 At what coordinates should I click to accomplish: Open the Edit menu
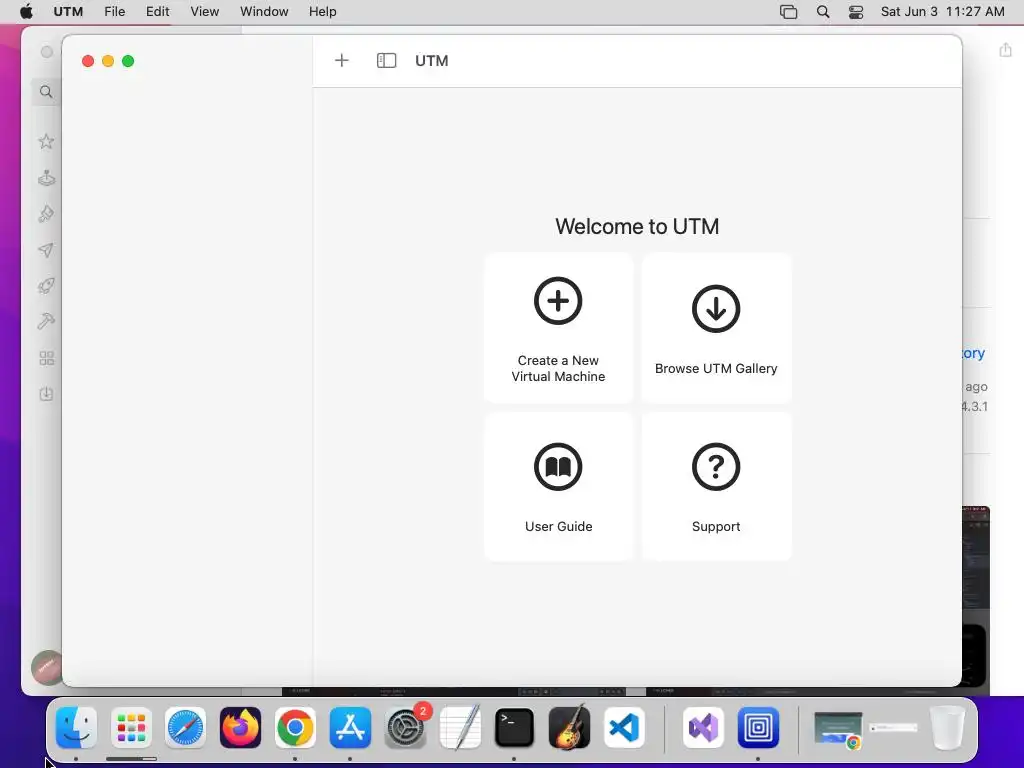tap(157, 12)
